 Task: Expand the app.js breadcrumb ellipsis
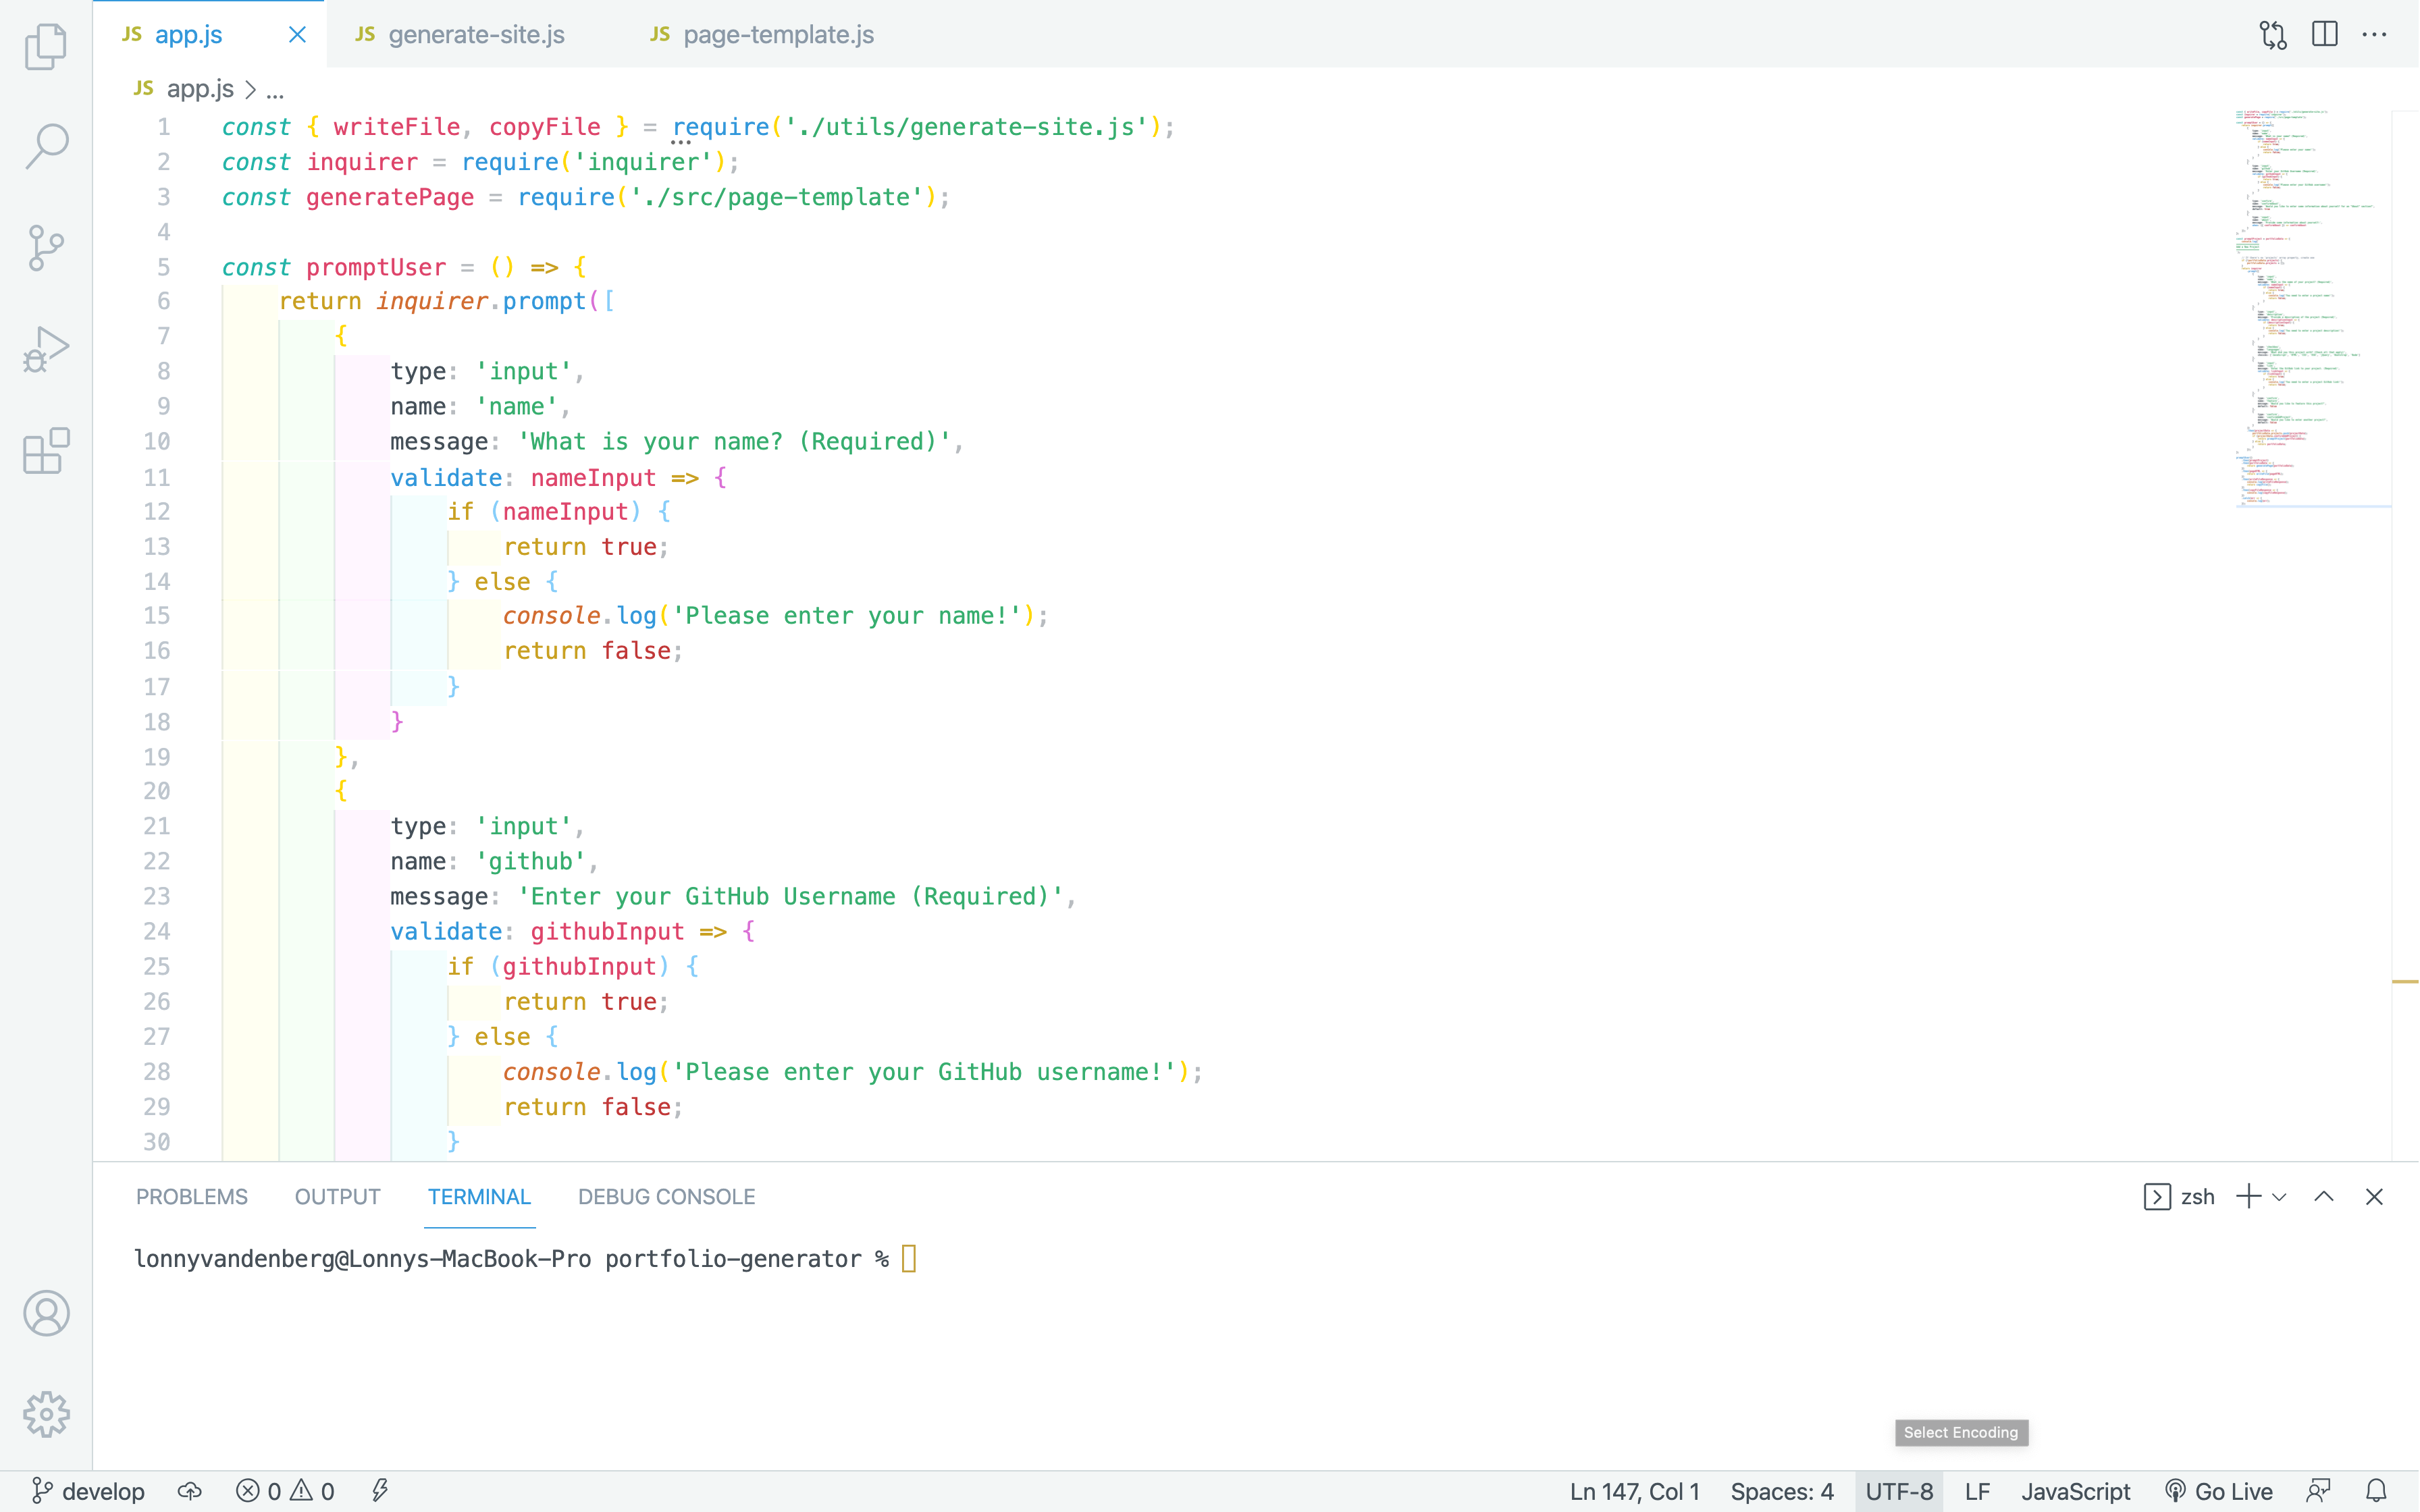point(276,89)
